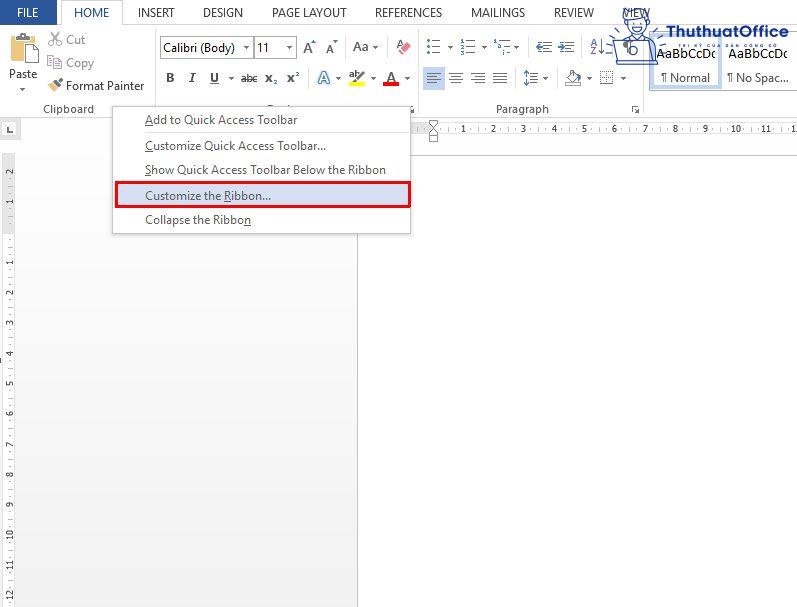The image size is (797, 607).
Task: Open the highlight color dropdown arrow
Action: coord(373,78)
